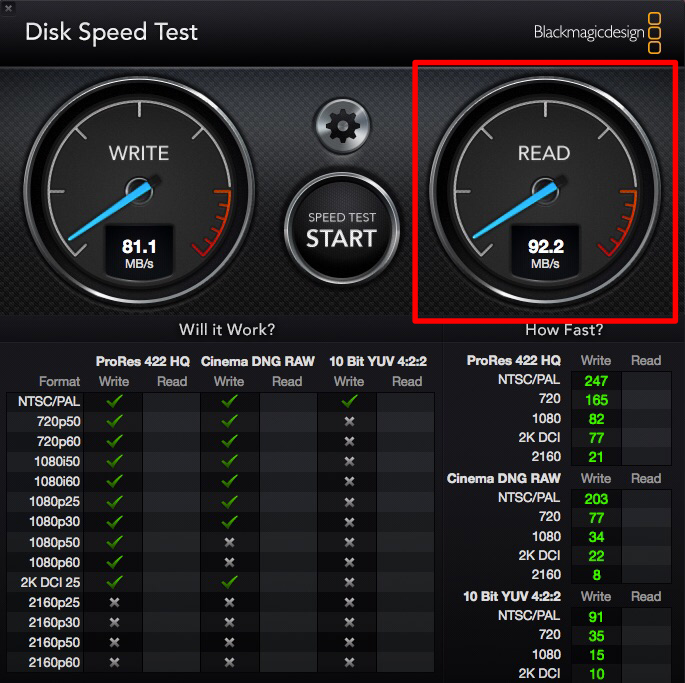The image size is (685, 683).
Task: Click the 720p50 format row label
Action: pyautogui.click(x=59, y=422)
